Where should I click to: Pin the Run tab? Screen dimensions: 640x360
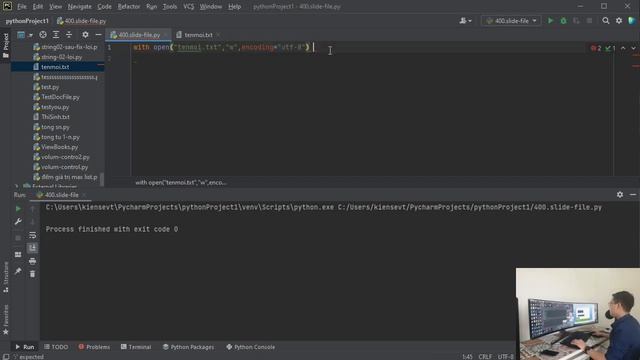[18, 271]
